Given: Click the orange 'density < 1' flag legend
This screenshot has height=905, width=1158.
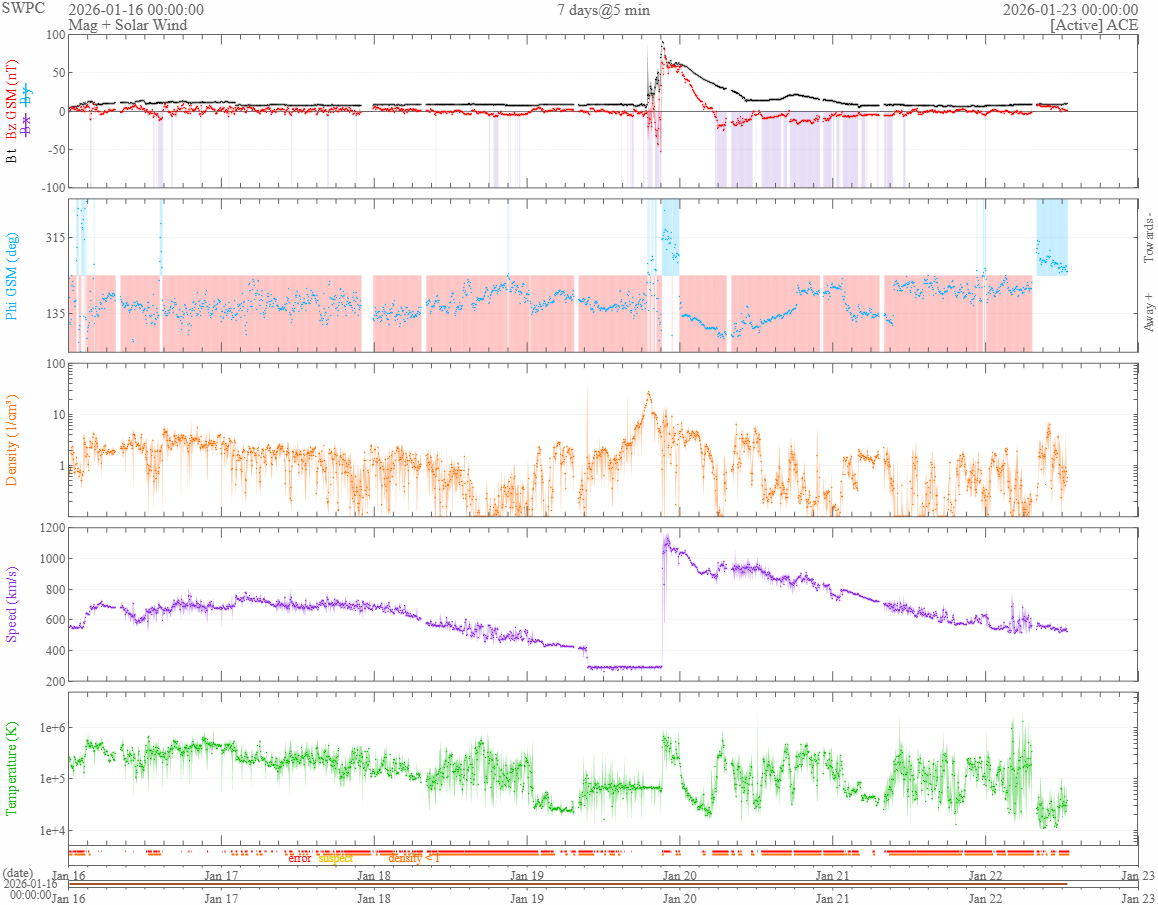Looking at the screenshot, I should point(414,858).
